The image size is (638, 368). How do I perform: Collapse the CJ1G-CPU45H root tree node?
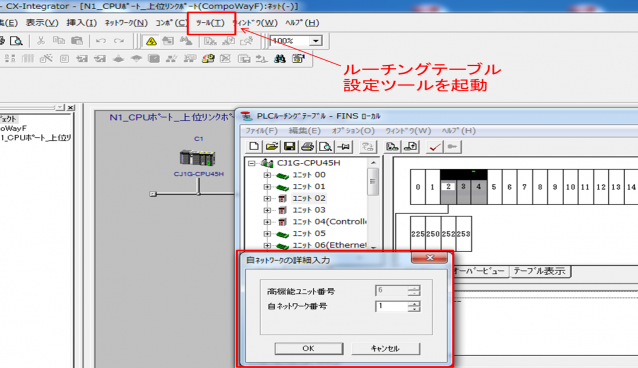click(x=252, y=163)
